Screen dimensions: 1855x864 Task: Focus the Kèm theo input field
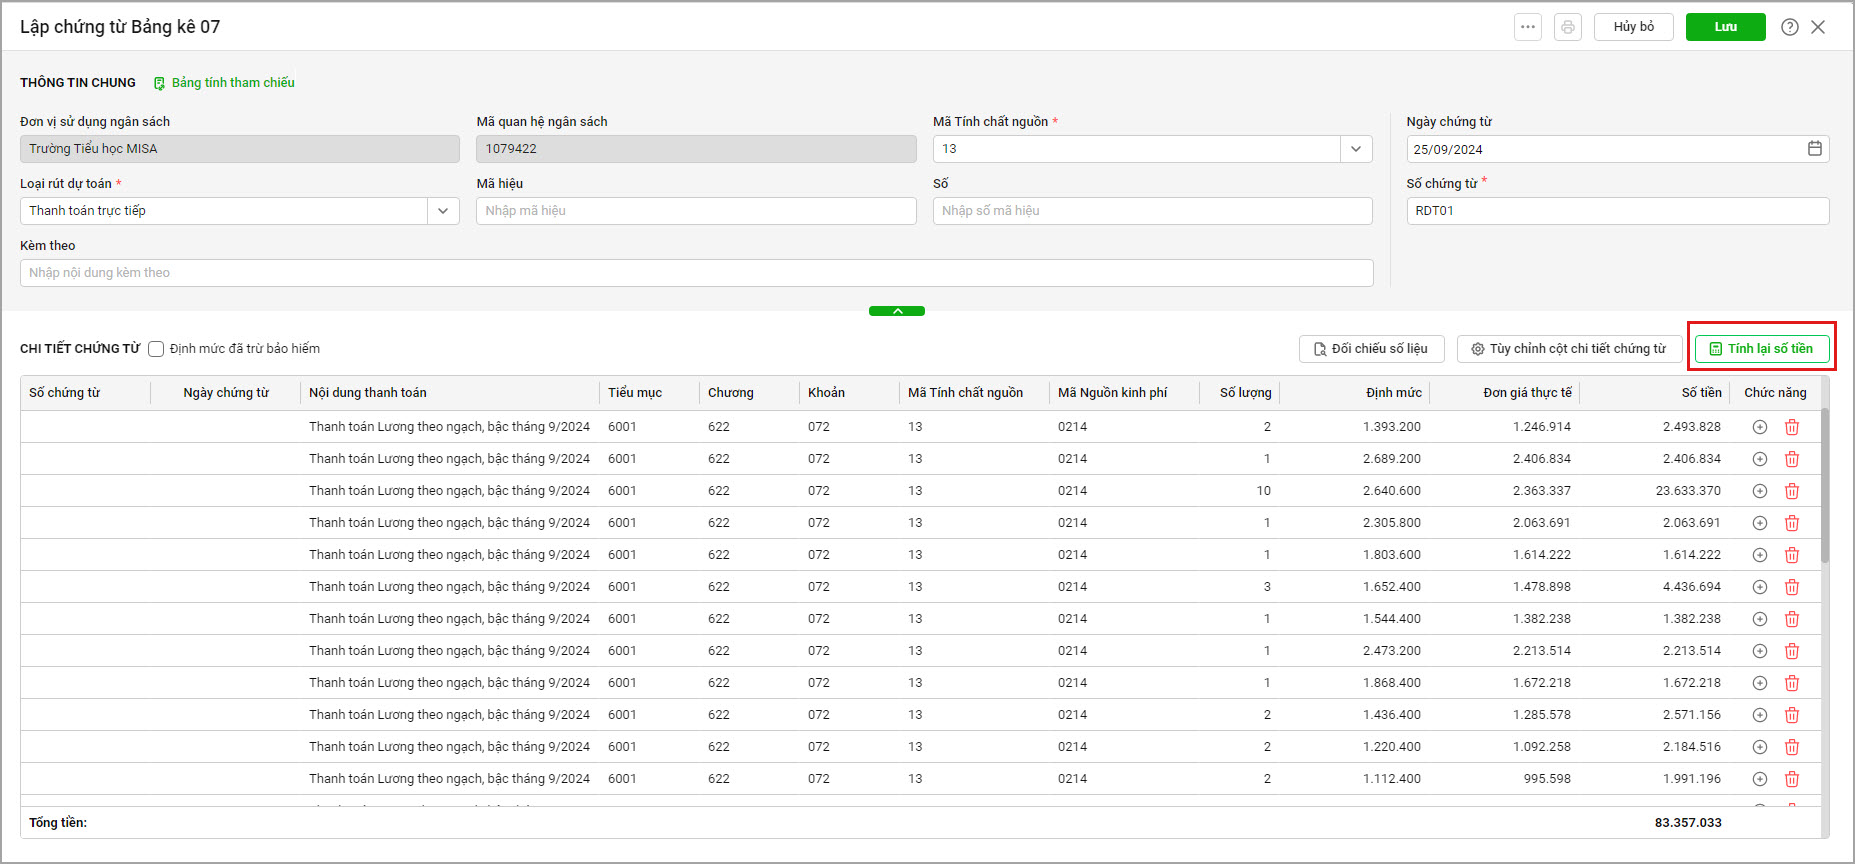[697, 273]
